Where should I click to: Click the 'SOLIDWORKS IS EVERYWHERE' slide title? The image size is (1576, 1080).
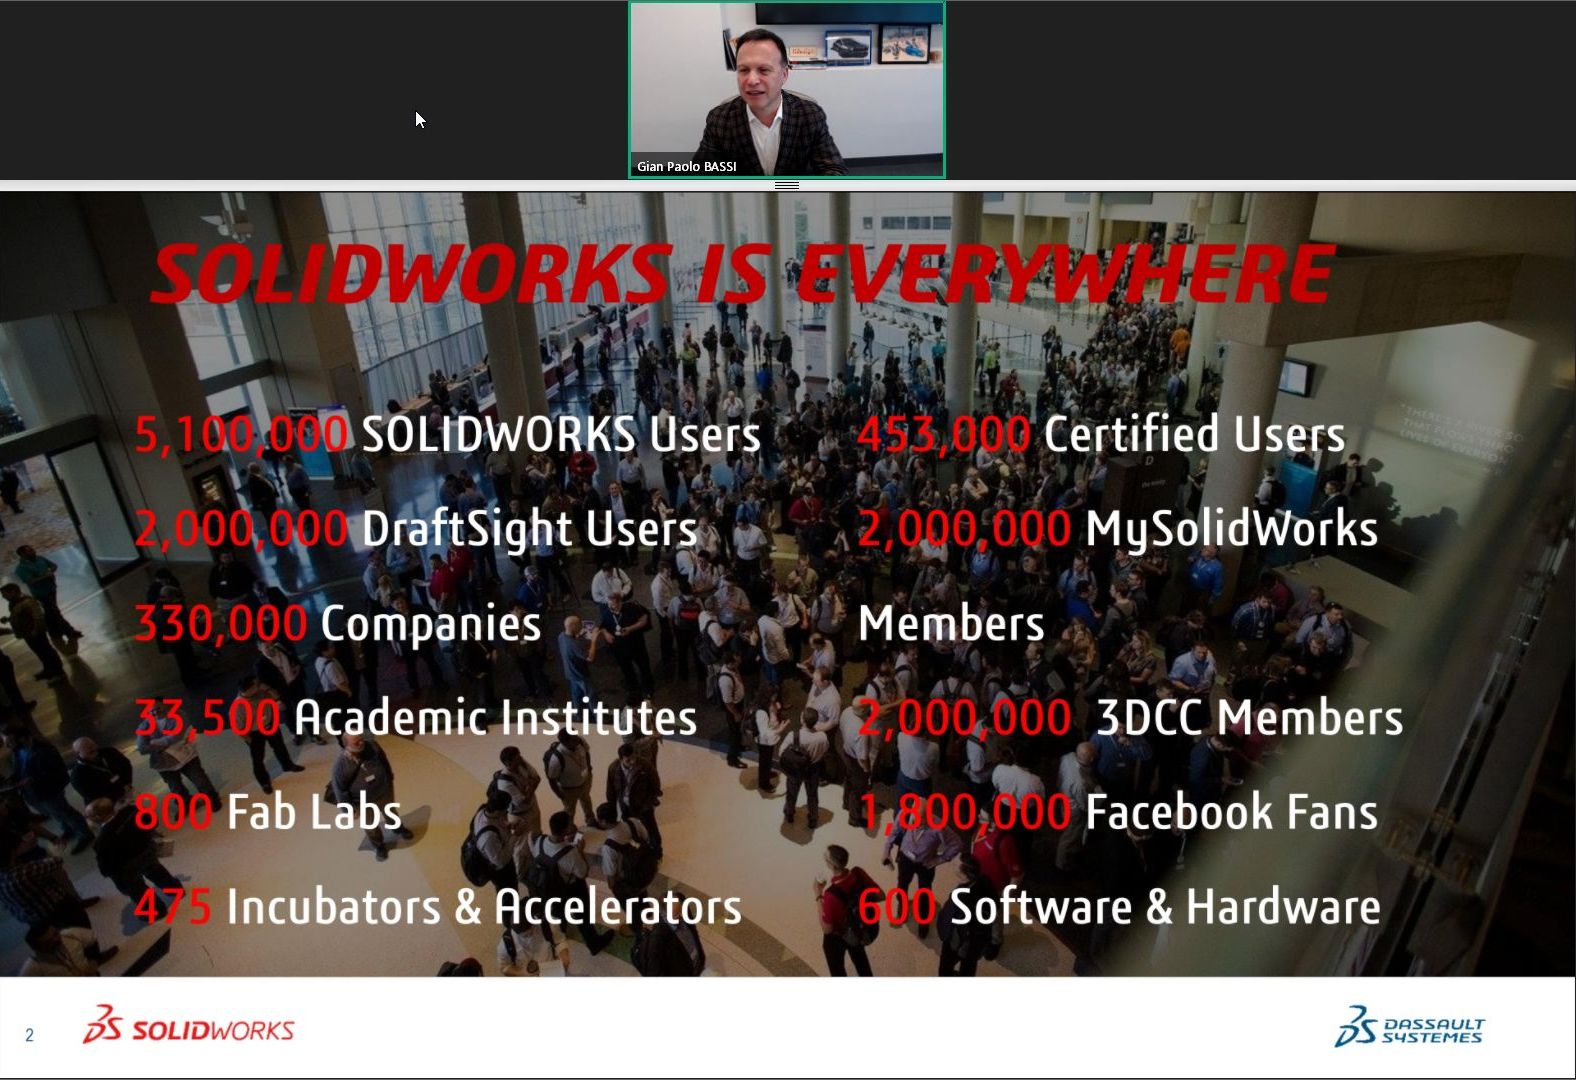click(742, 273)
